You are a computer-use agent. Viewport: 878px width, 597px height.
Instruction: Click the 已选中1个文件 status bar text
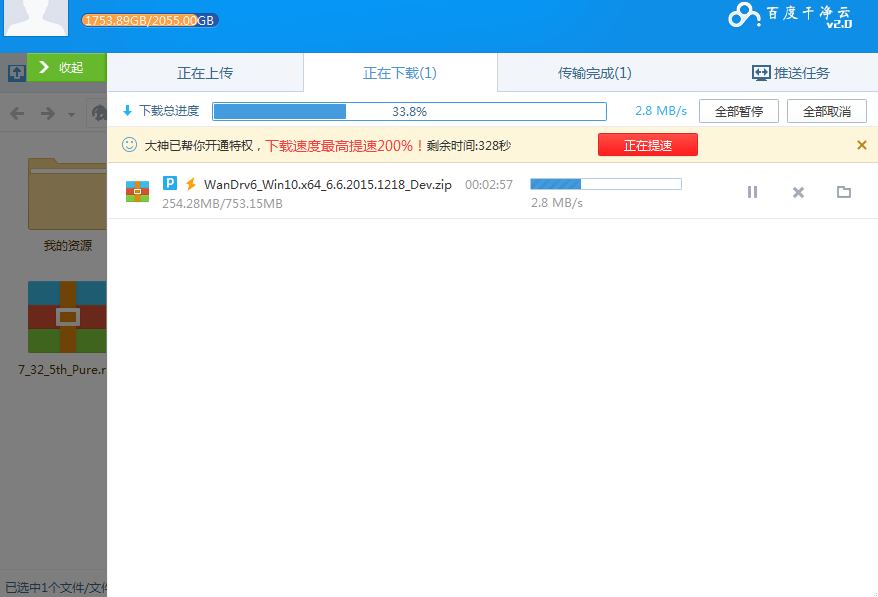coord(55,587)
